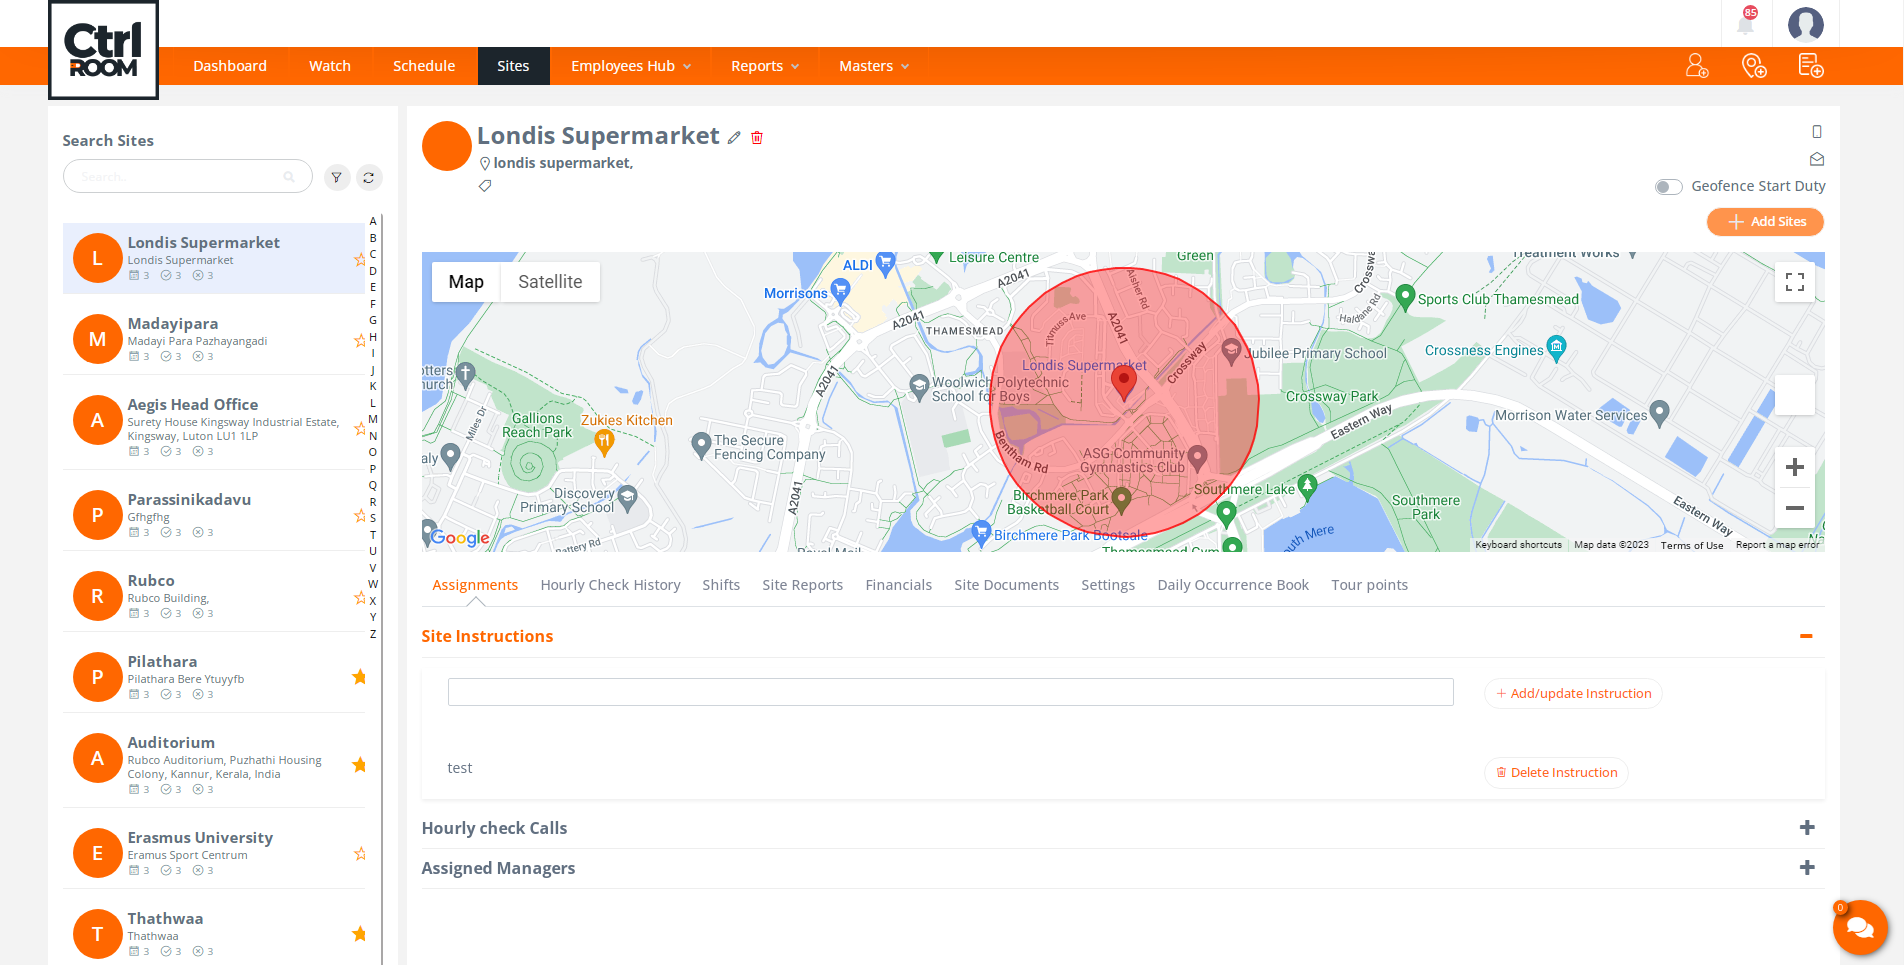The width and height of the screenshot is (1904, 965).
Task: Click the mobile phone icon at top right
Action: coord(1817,132)
